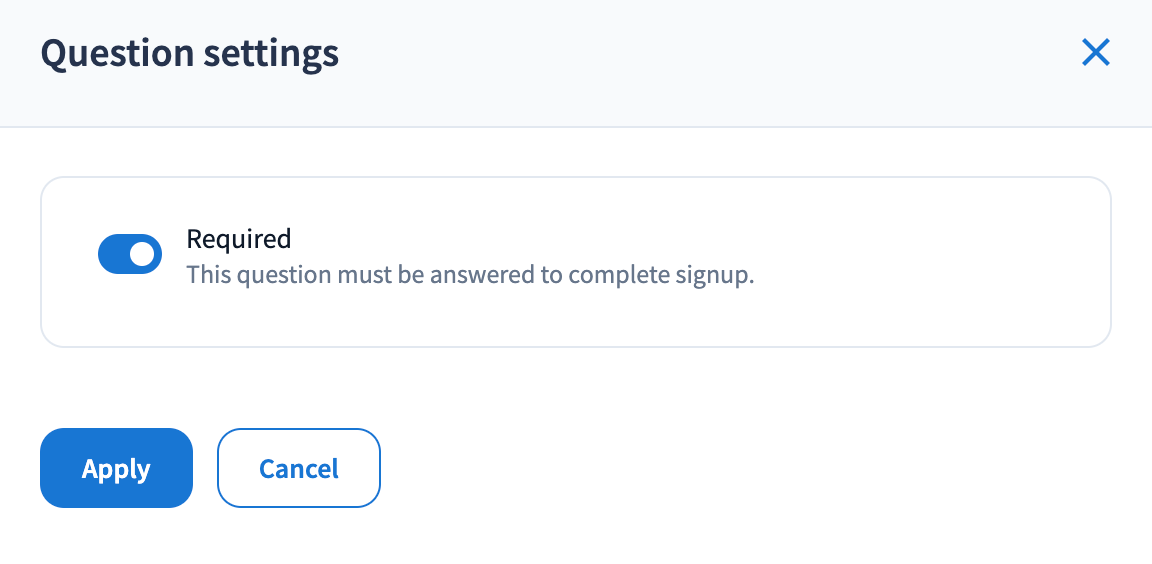Select the word 'Required' beside the switch

pyautogui.click(x=239, y=239)
